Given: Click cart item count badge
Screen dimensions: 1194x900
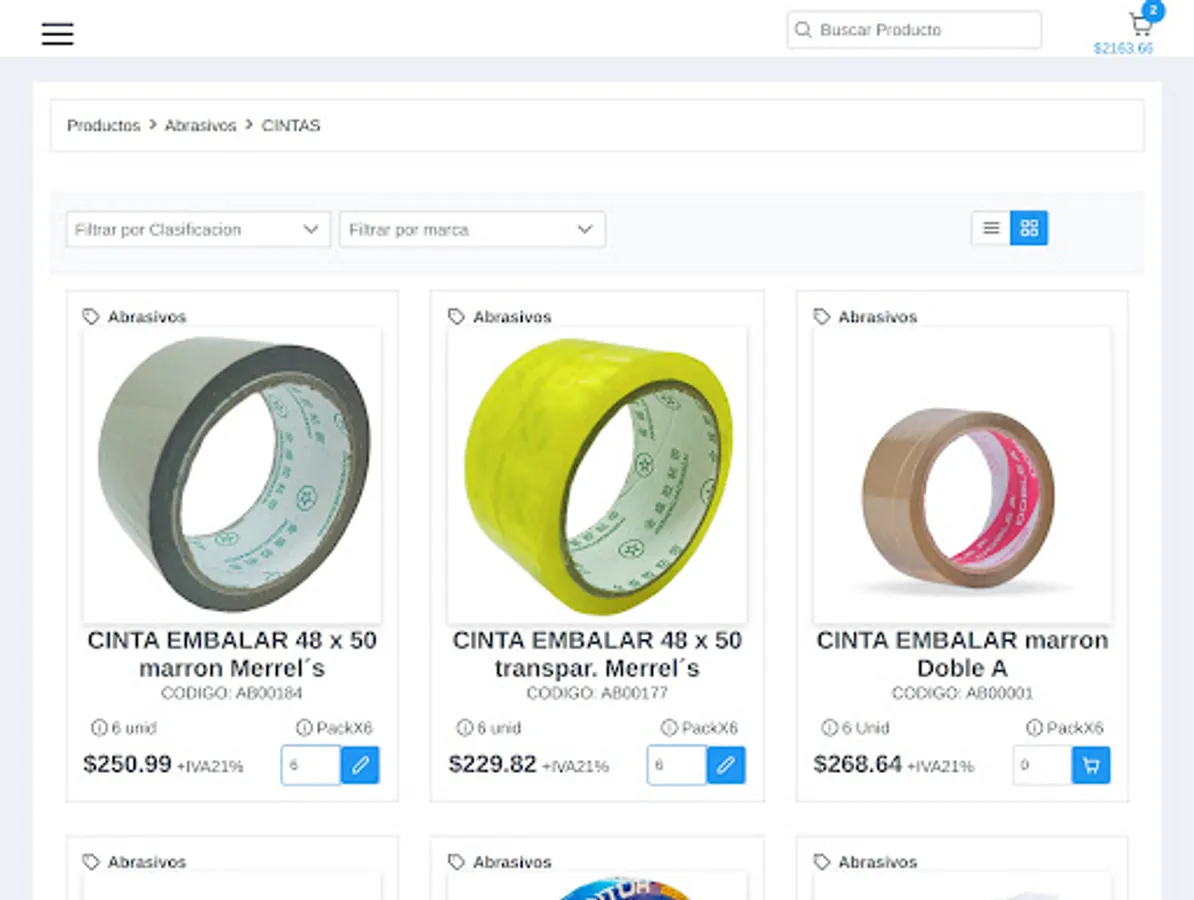Looking at the screenshot, I should pos(1154,11).
